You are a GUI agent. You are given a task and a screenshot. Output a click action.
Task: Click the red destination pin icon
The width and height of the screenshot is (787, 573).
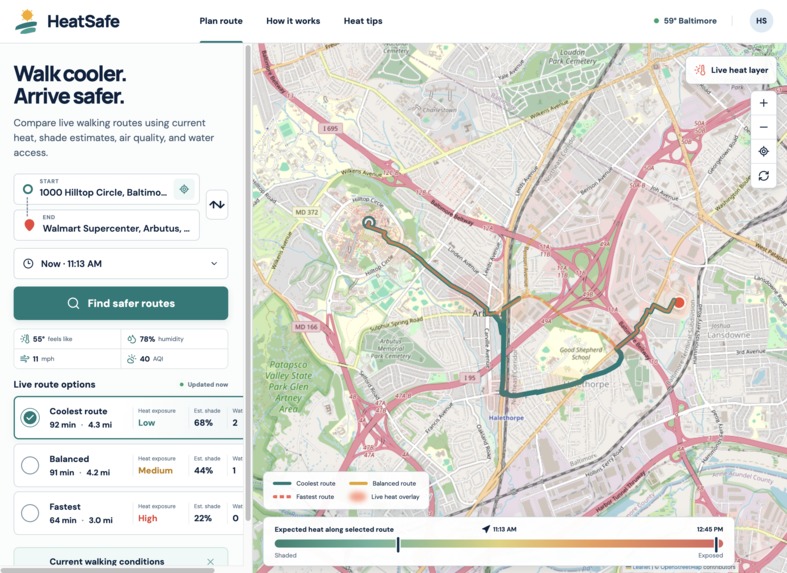point(29,225)
